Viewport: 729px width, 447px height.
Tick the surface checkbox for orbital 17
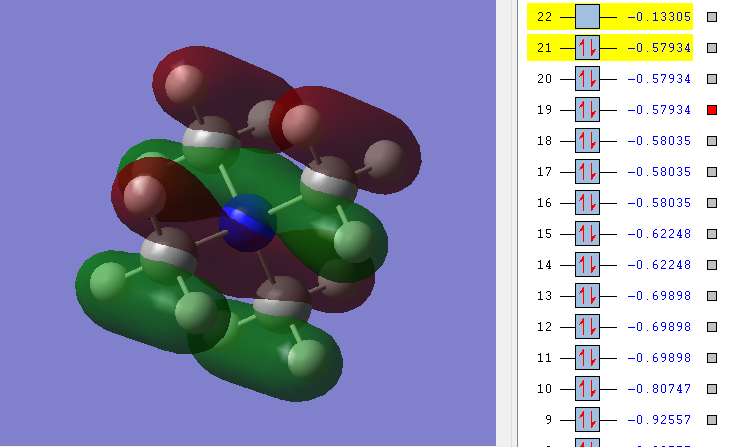click(x=712, y=172)
